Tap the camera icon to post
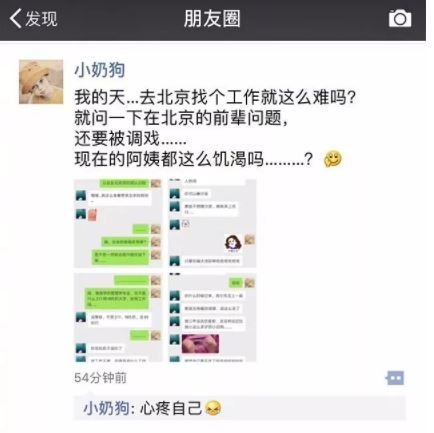Image resolution: width=434 pixels, height=433 pixels. tap(400, 19)
